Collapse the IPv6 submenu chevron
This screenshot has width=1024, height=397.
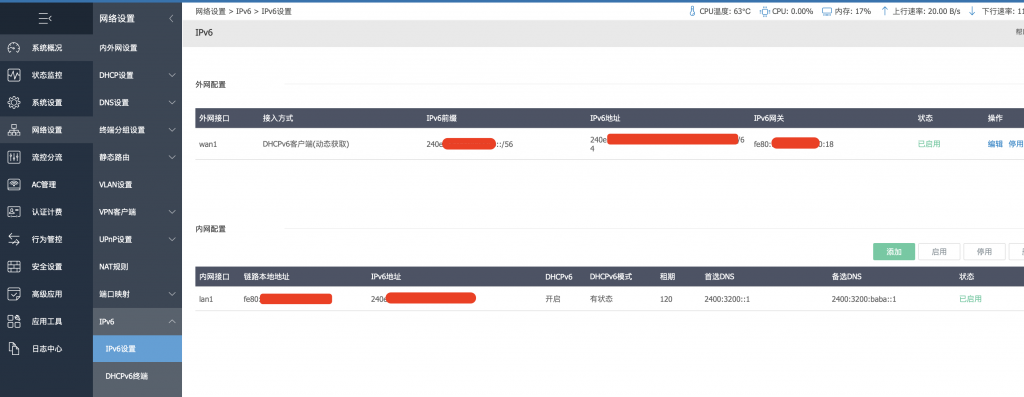pos(172,321)
